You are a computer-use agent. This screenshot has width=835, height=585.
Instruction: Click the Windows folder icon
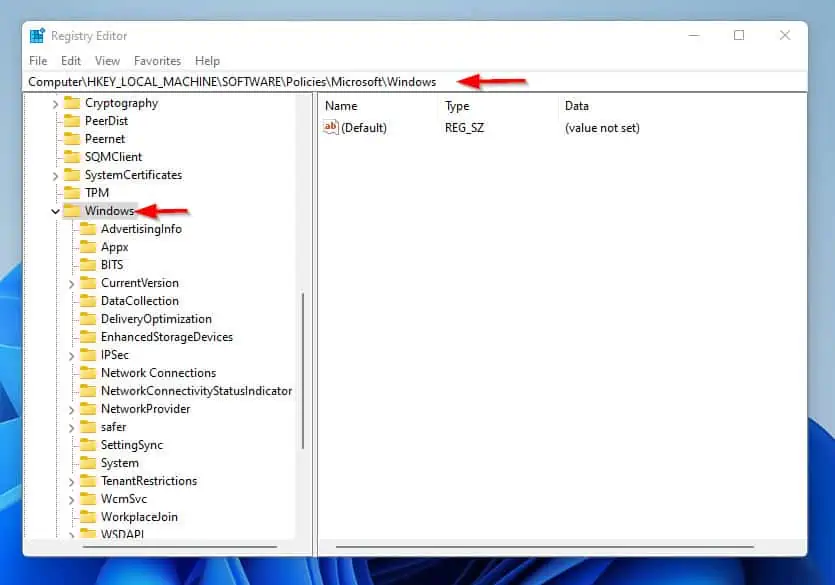(72, 211)
